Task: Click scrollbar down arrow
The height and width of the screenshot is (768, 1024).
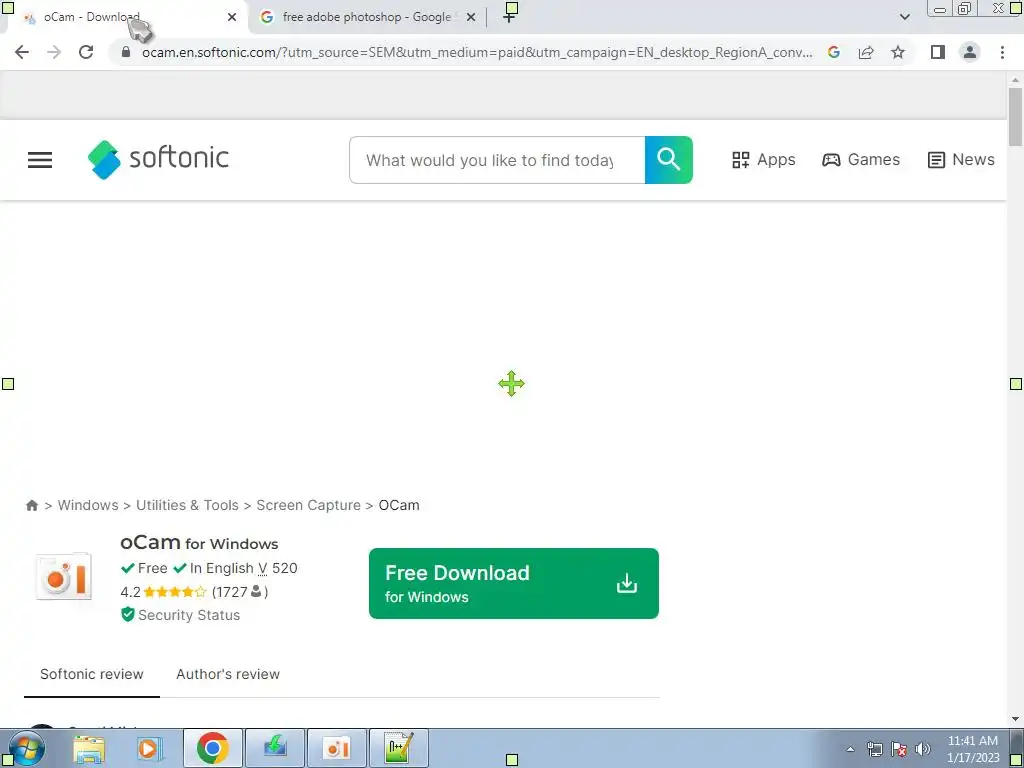Action: click(x=1015, y=719)
